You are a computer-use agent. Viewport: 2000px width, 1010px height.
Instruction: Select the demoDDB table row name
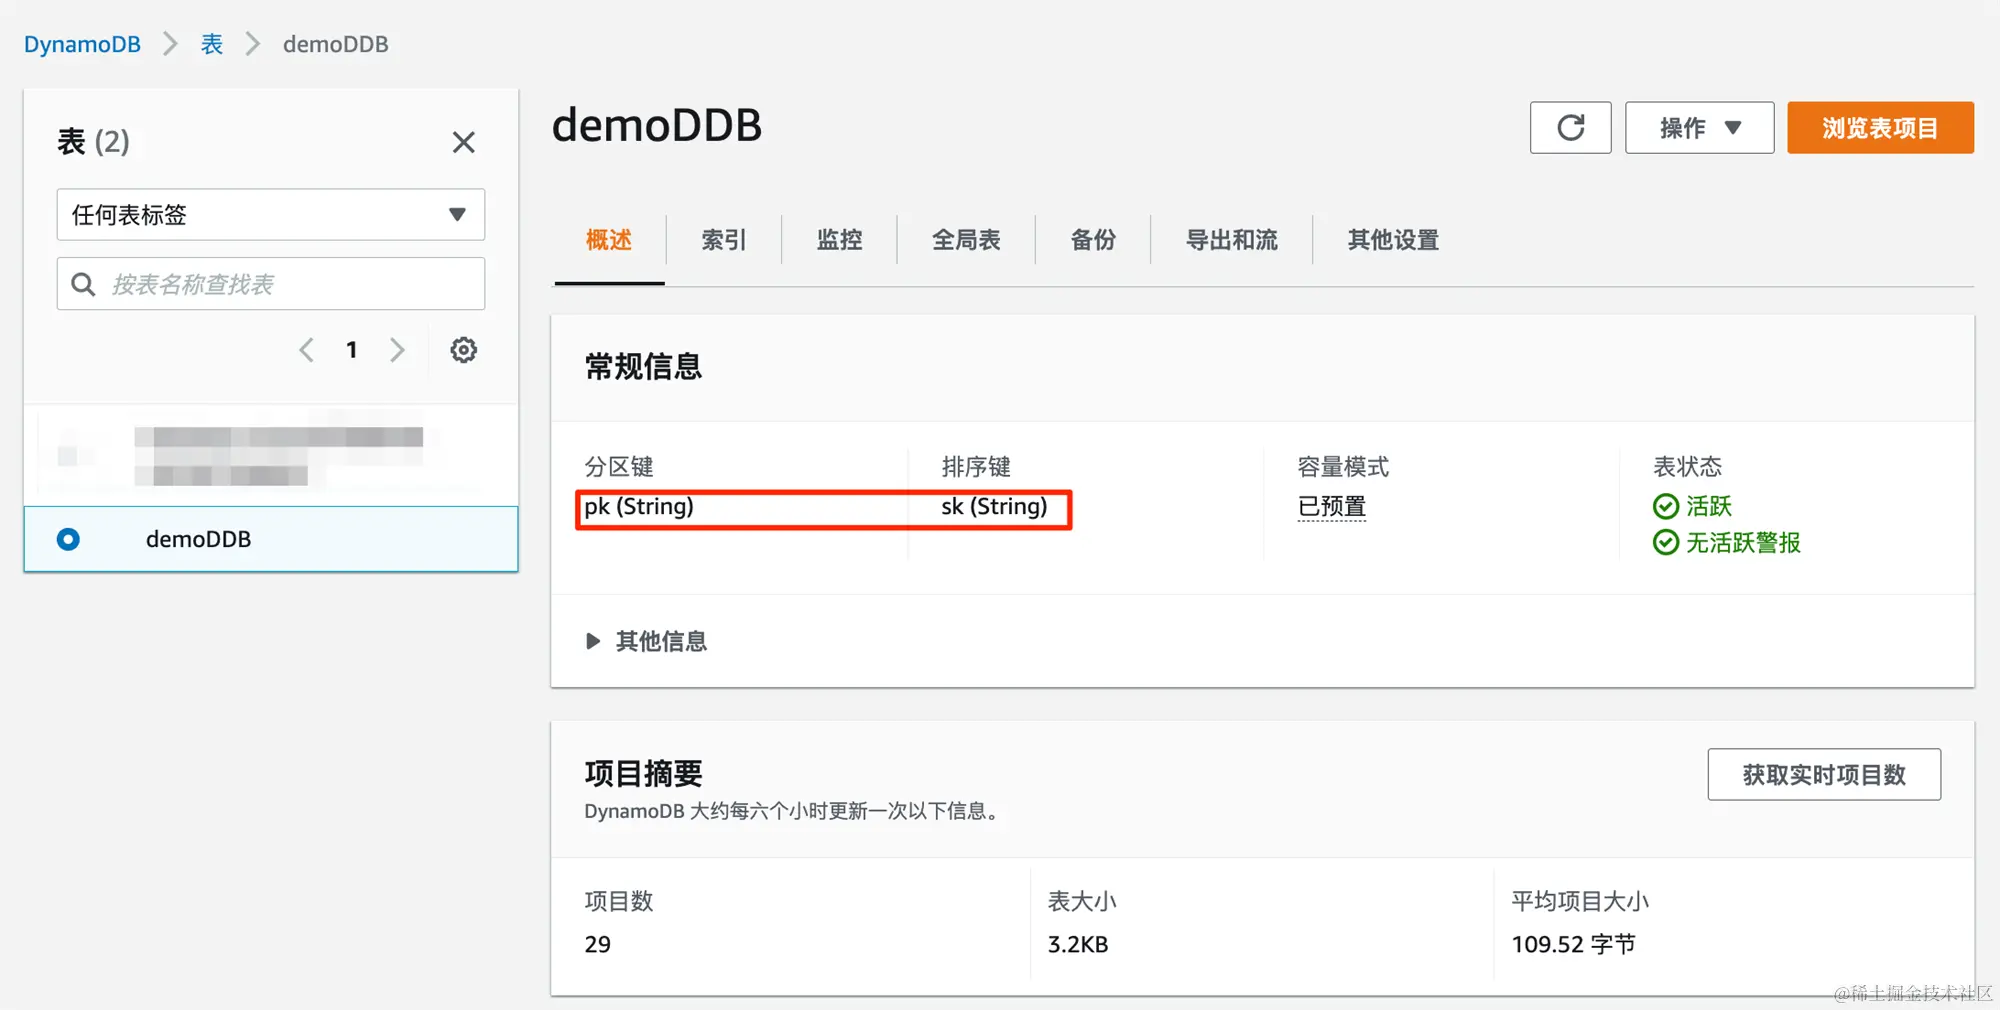click(198, 539)
